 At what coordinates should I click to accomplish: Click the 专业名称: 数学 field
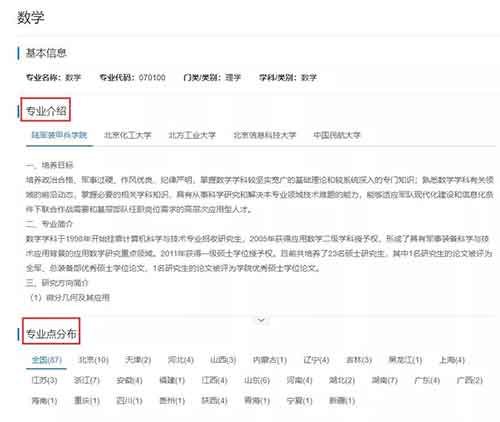54,78
